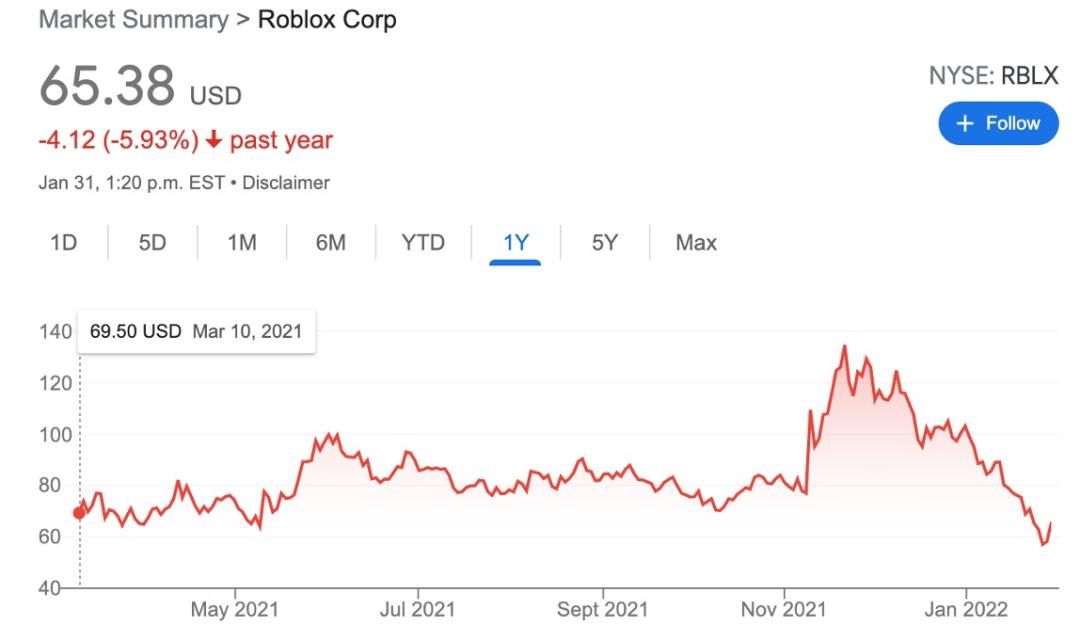Show the 1M price chart

click(x=242, y=242)
